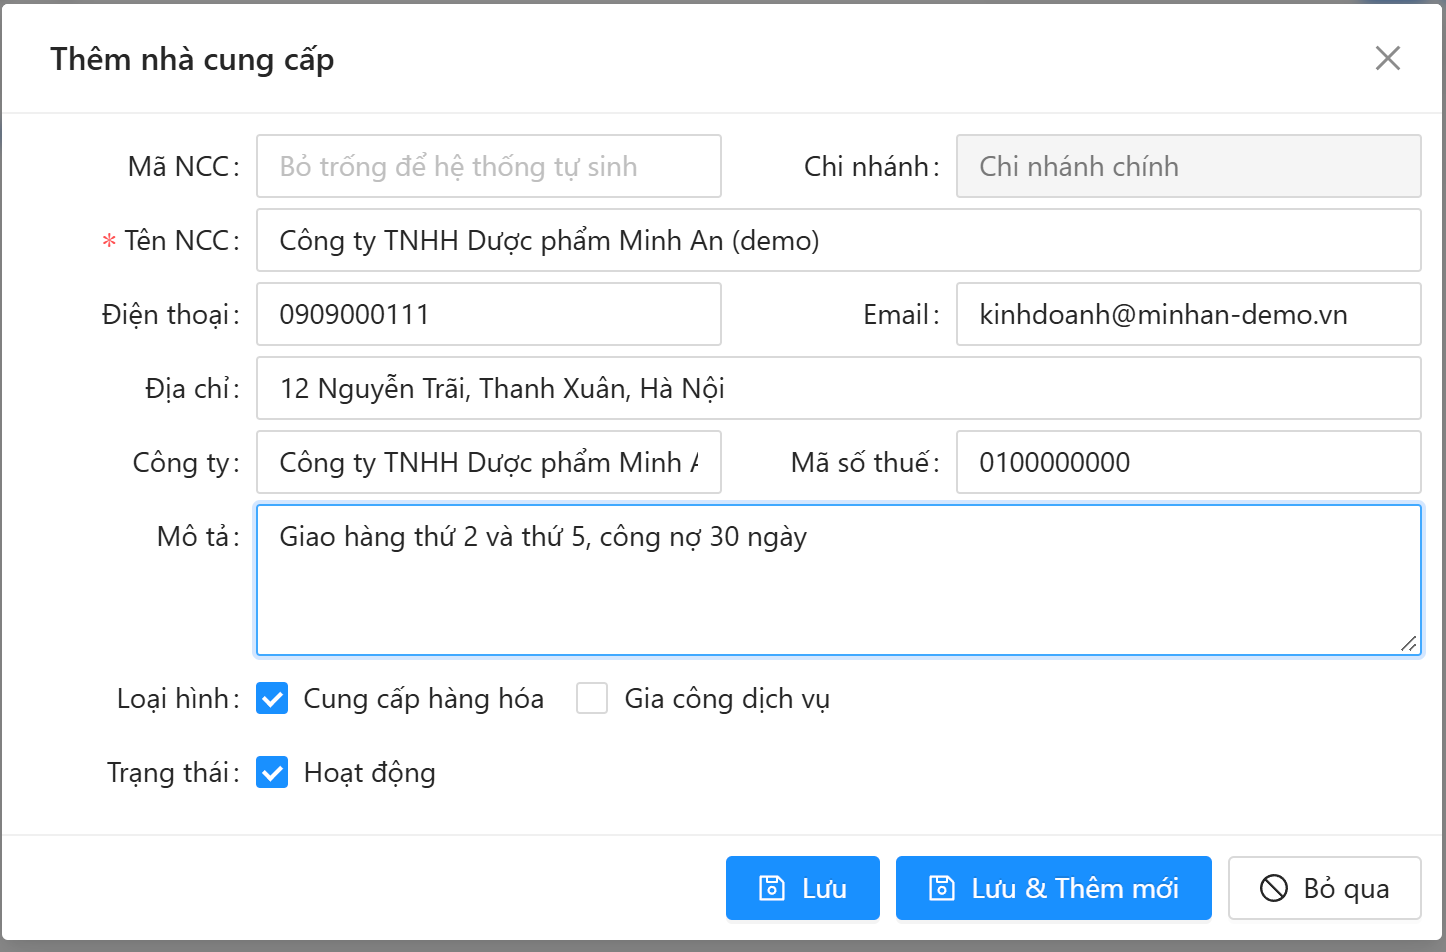Click the Lưu save button
The image size is (1446, 952).
pyautogui.click(x=802, y=888)
